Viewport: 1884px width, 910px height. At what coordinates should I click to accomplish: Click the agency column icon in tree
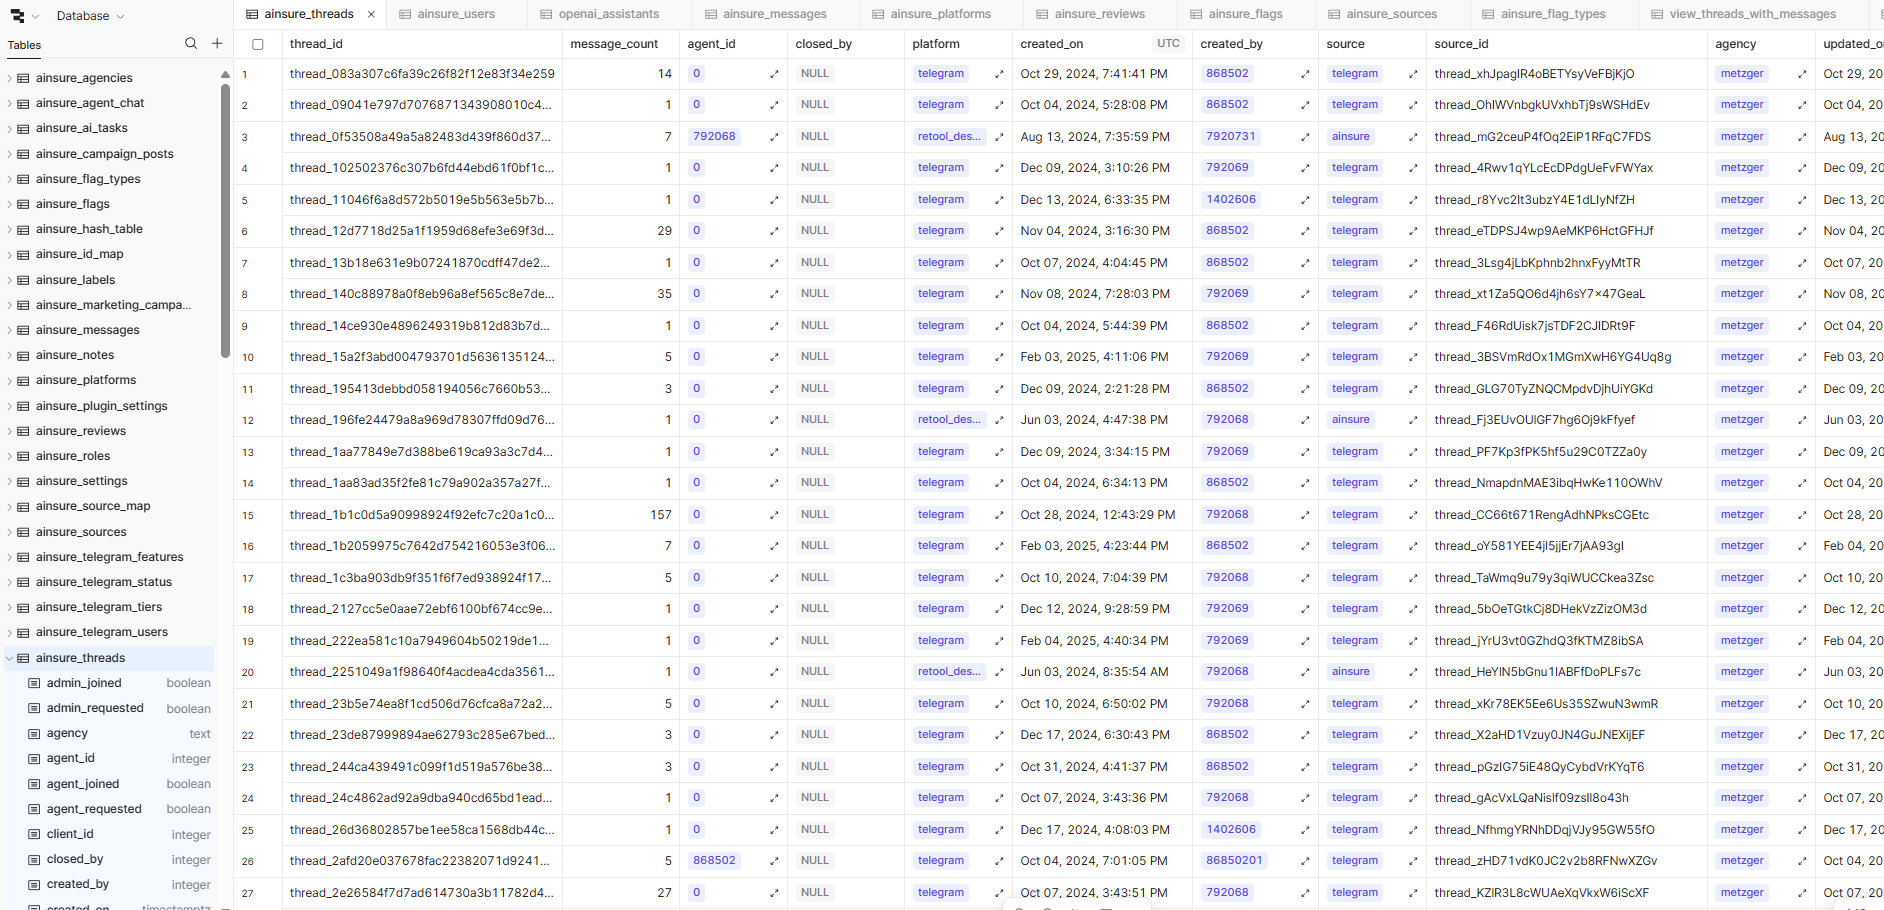(x=34, y=733)
